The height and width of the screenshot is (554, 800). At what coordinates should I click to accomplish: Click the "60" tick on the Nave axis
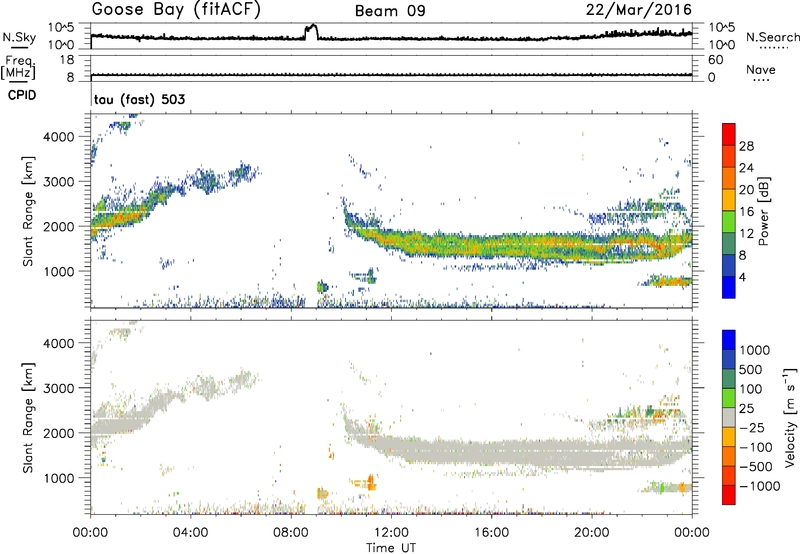point(715,60)
